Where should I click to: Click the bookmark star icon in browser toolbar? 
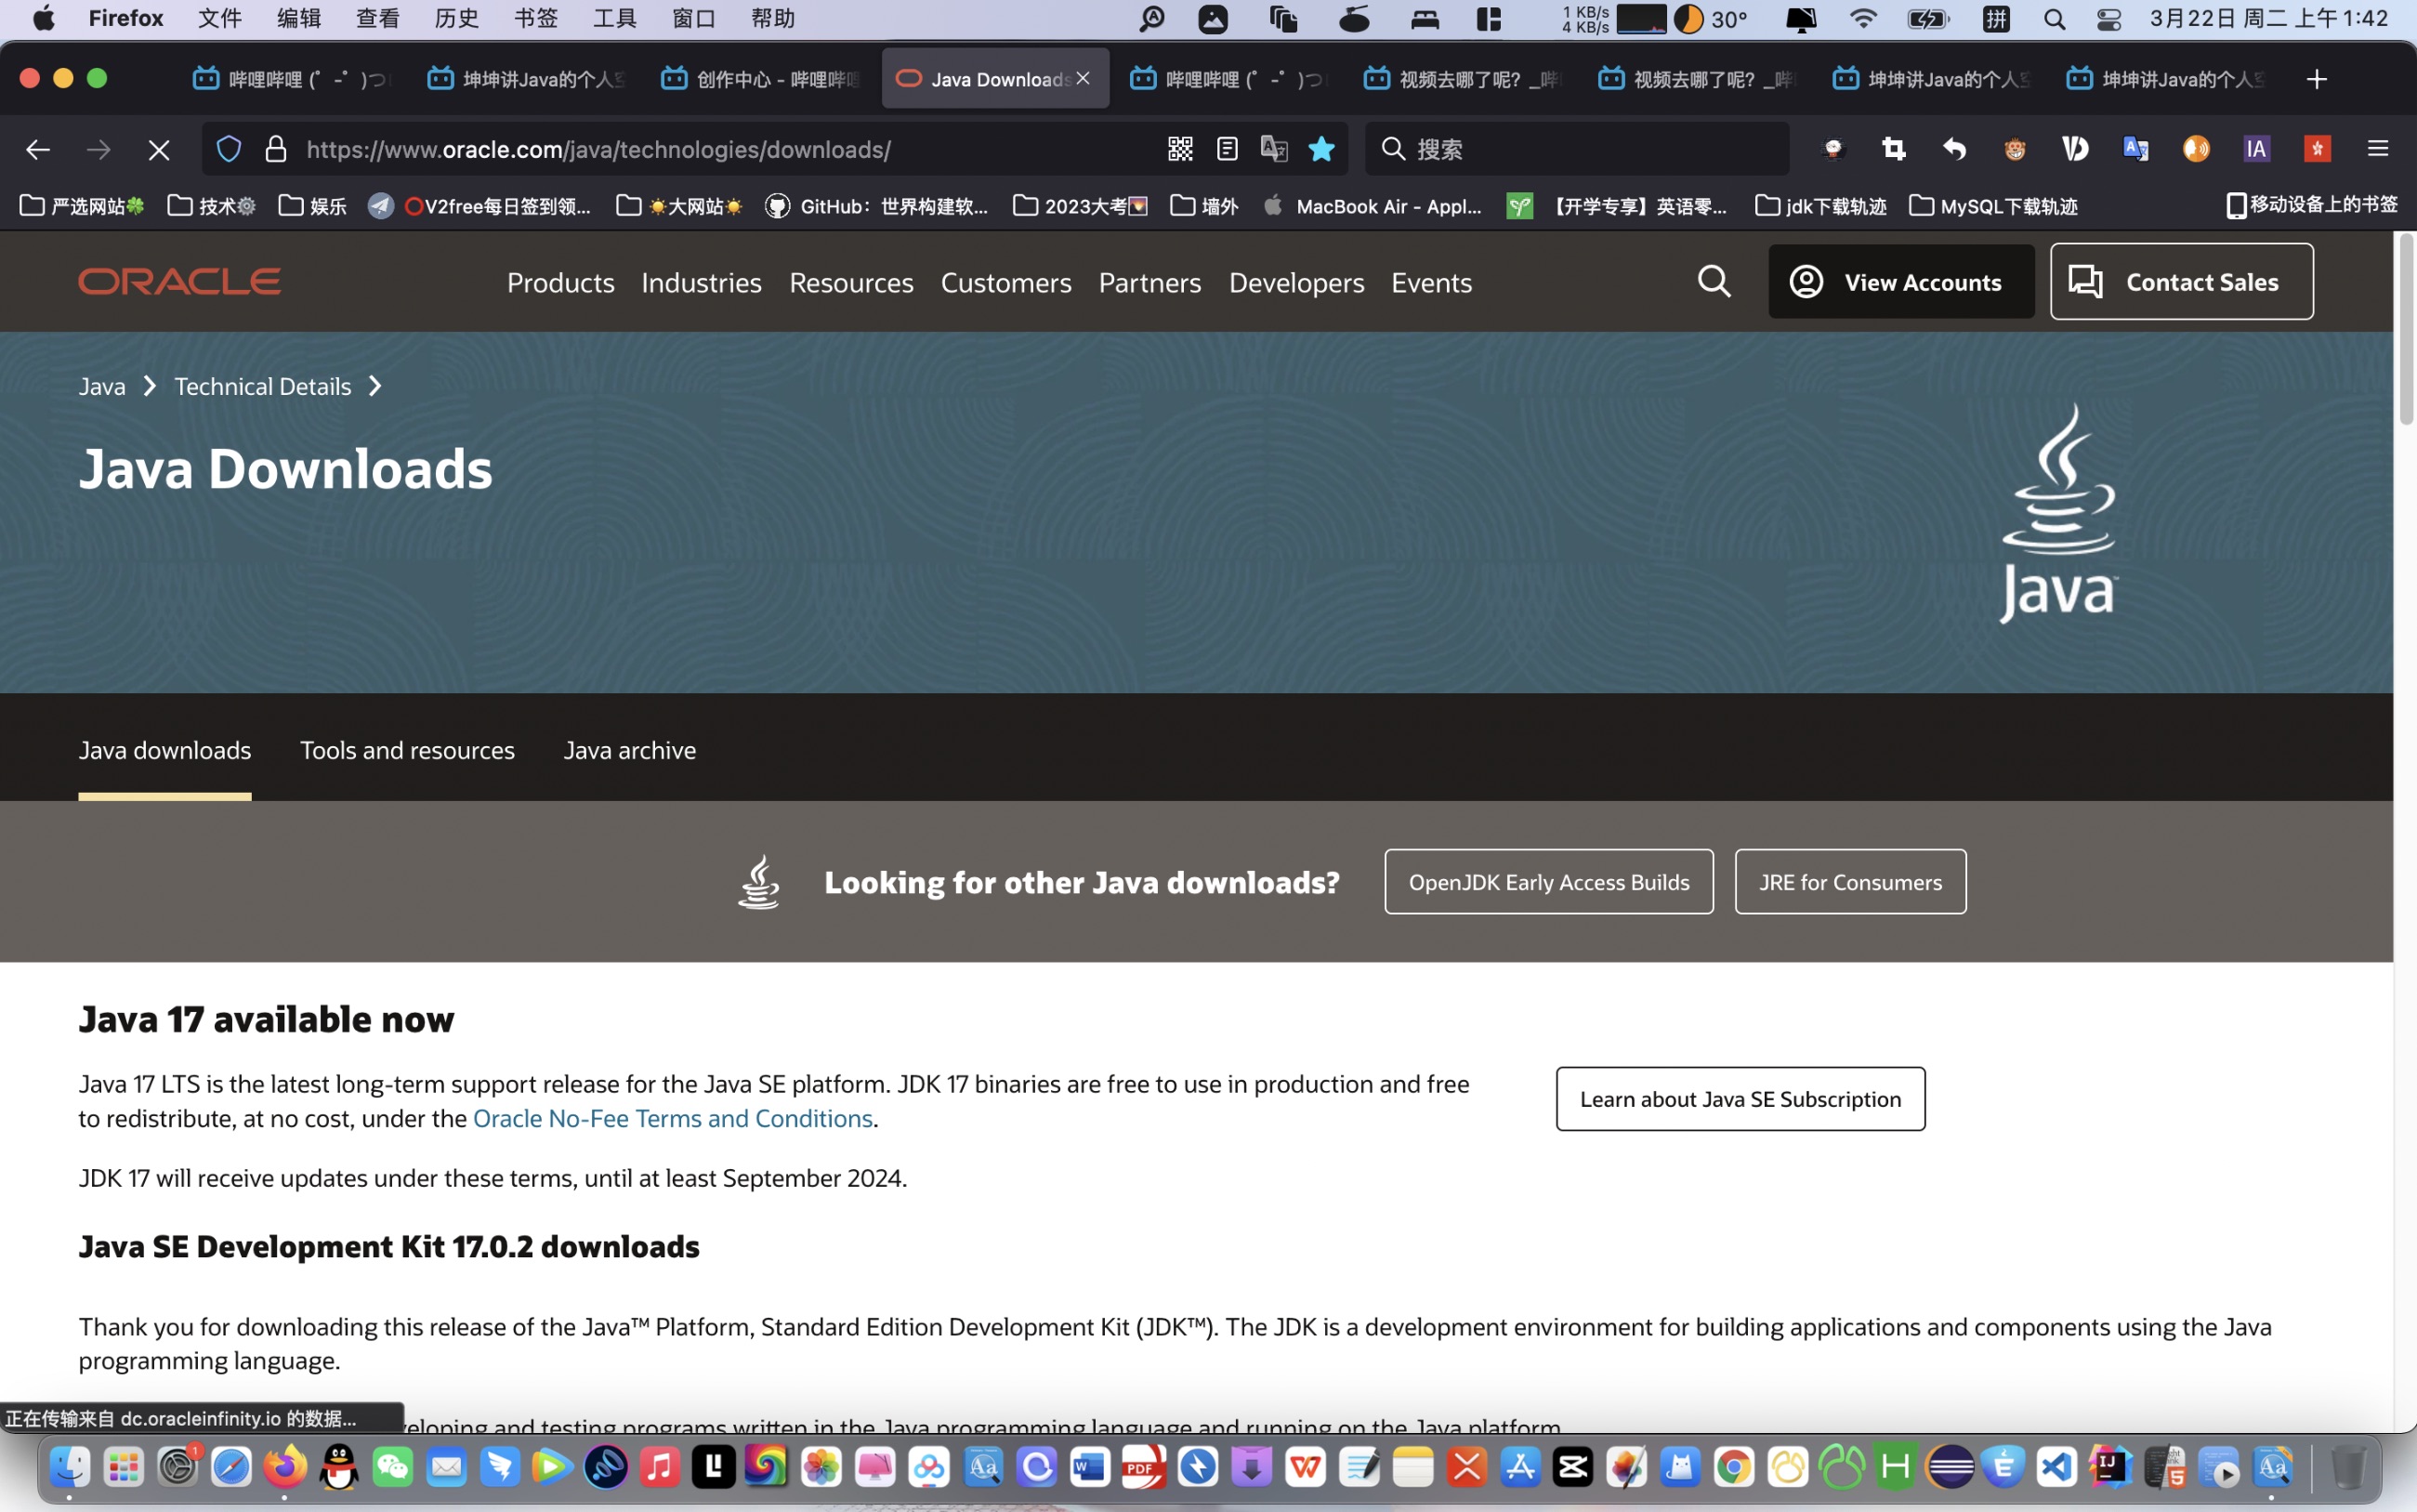tap(1323, 148)
